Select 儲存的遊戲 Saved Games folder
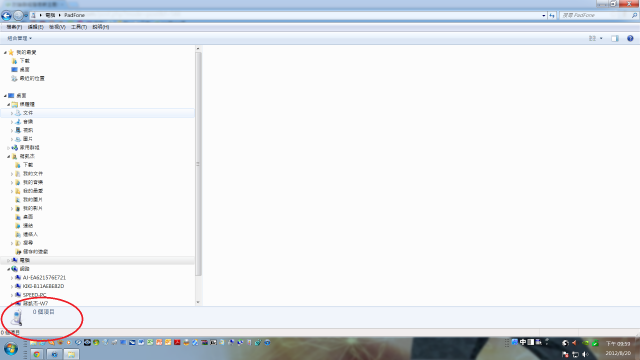 click(x=35, y=252)
